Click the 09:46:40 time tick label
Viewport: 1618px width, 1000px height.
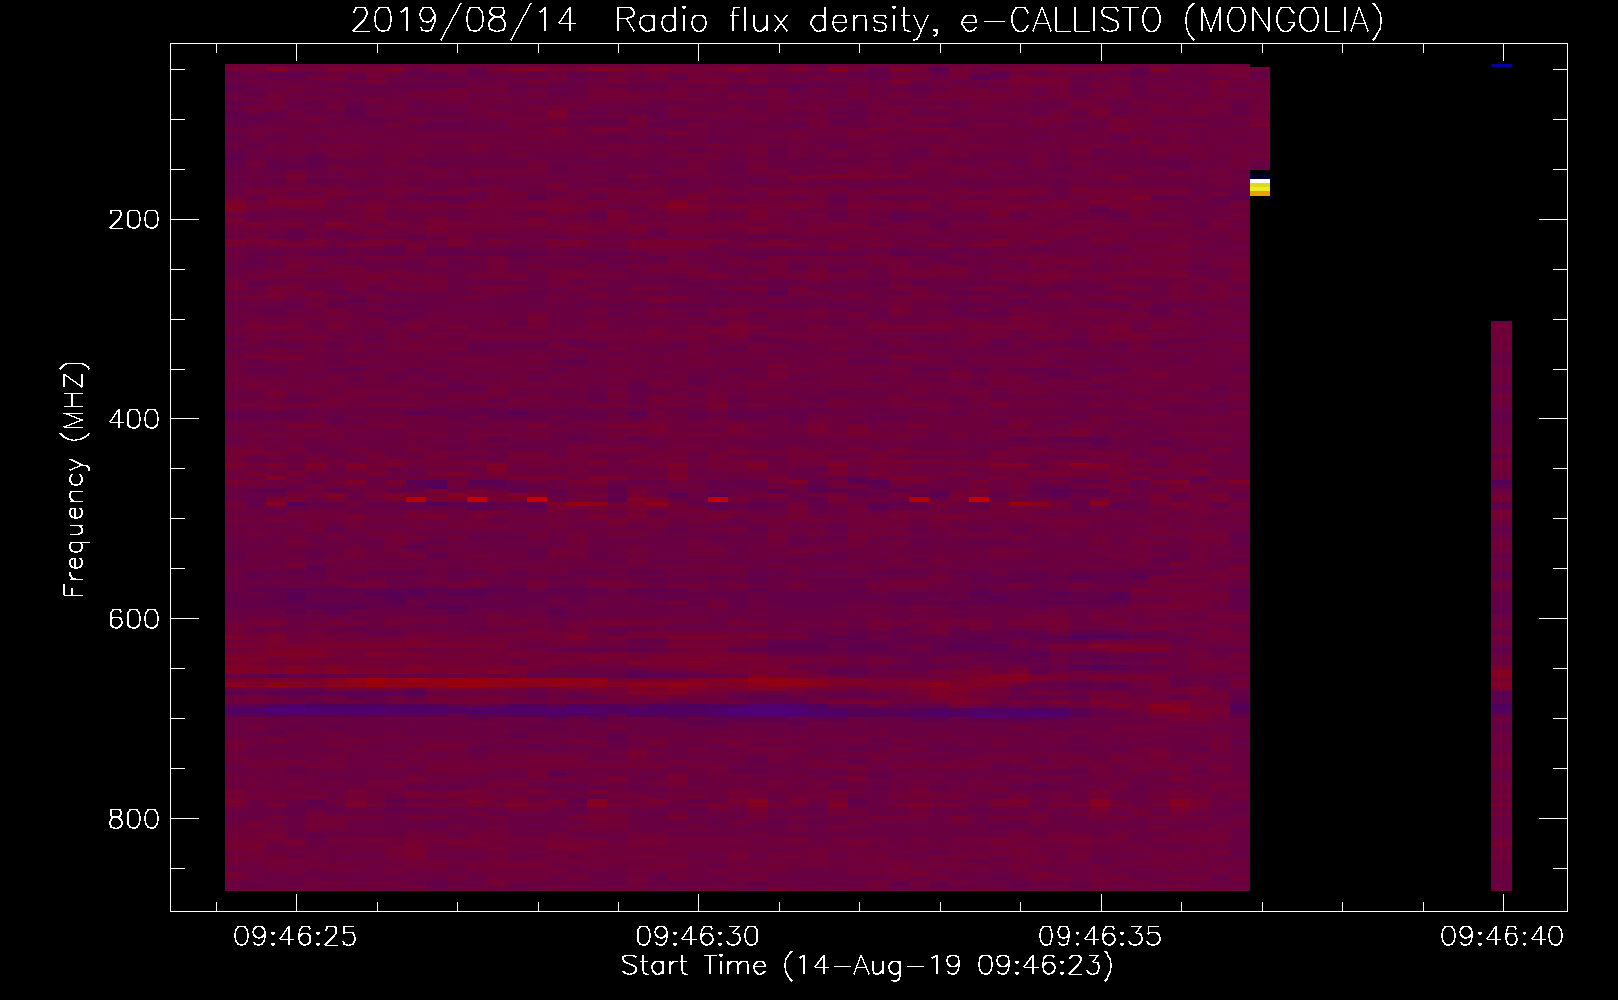[1502, 937]
